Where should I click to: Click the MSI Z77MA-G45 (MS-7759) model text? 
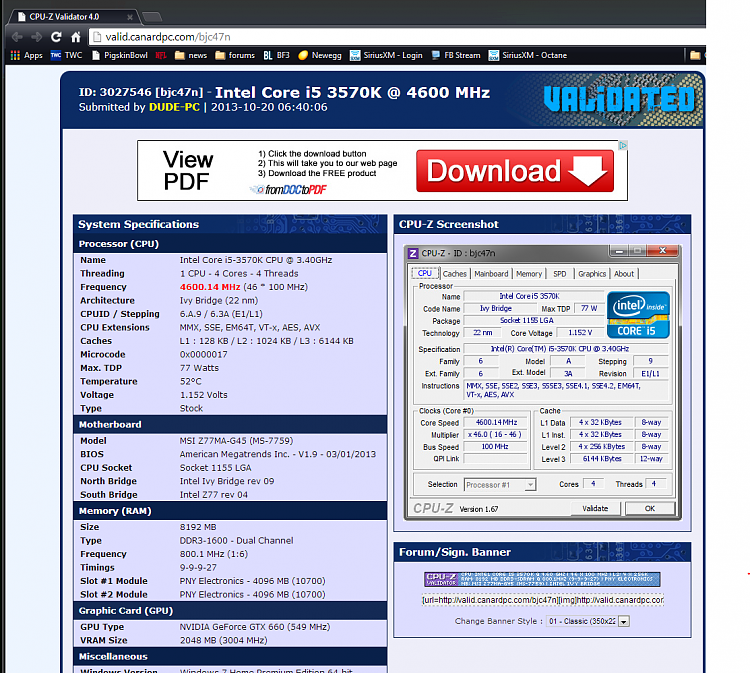(x=236, y=441)
